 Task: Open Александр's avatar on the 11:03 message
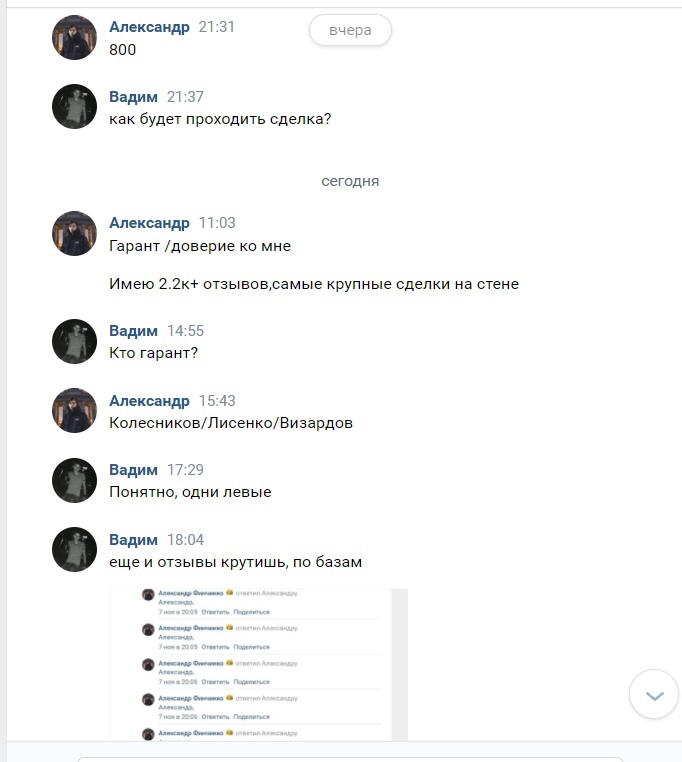[x=74, y=233]
